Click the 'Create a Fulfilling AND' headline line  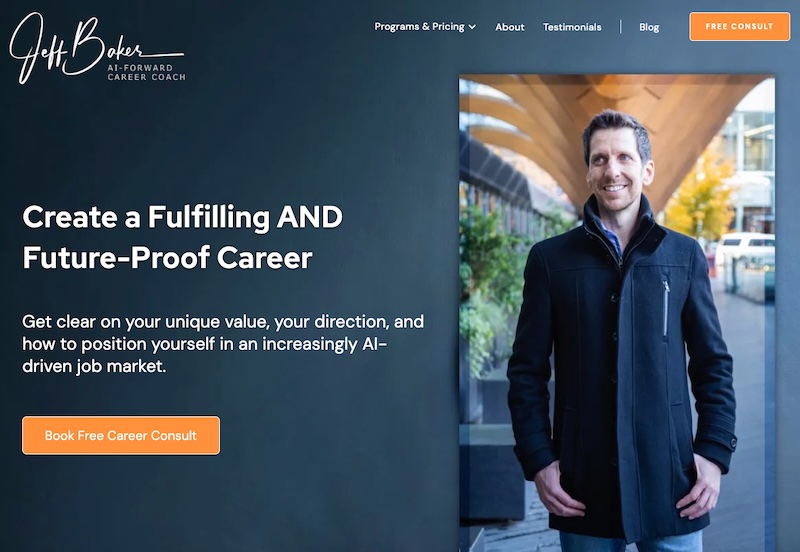click(183, 217)
